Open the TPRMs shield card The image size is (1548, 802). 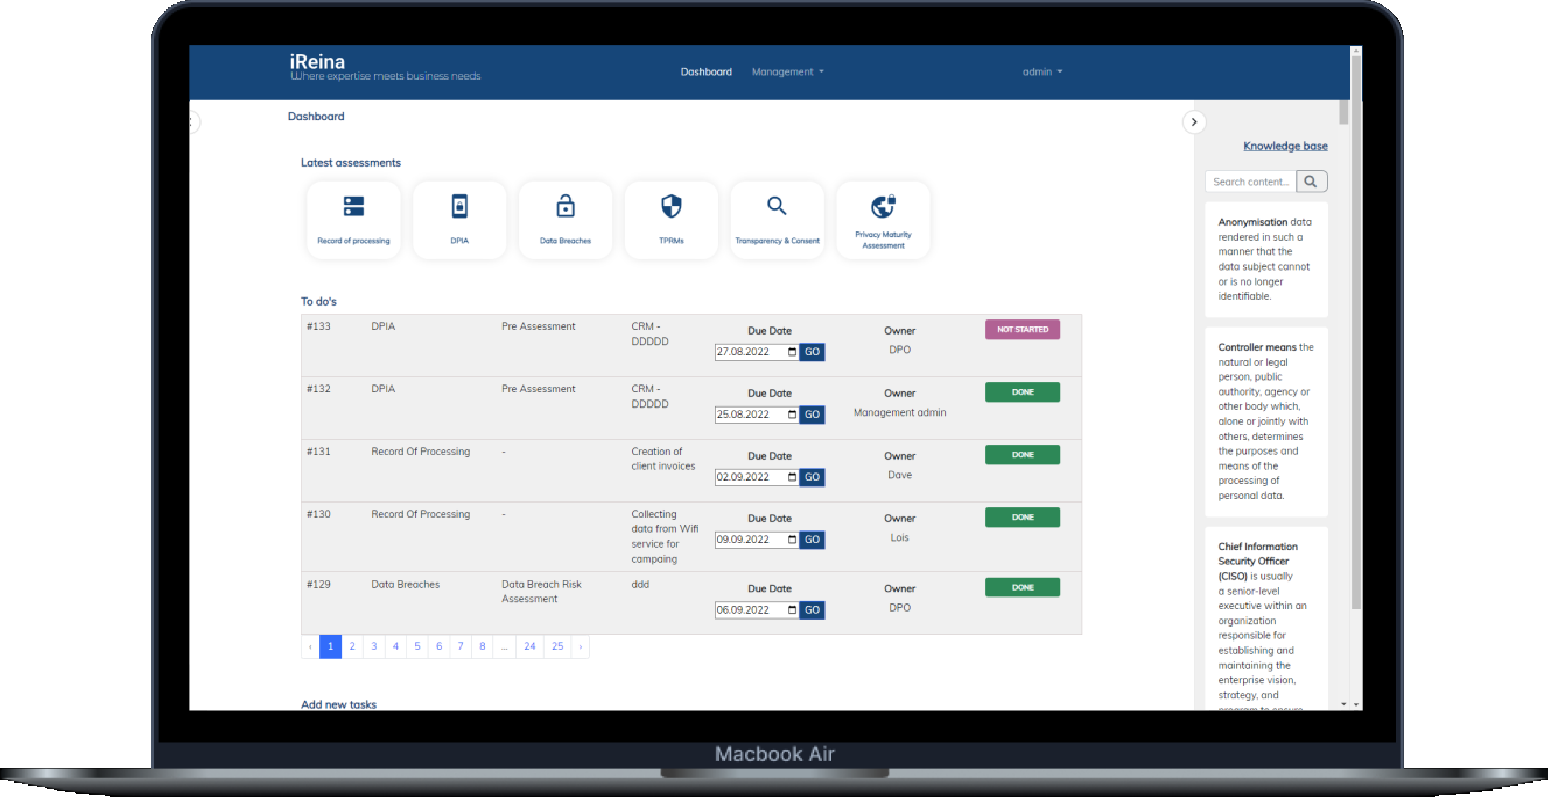(x=671, y=220)
